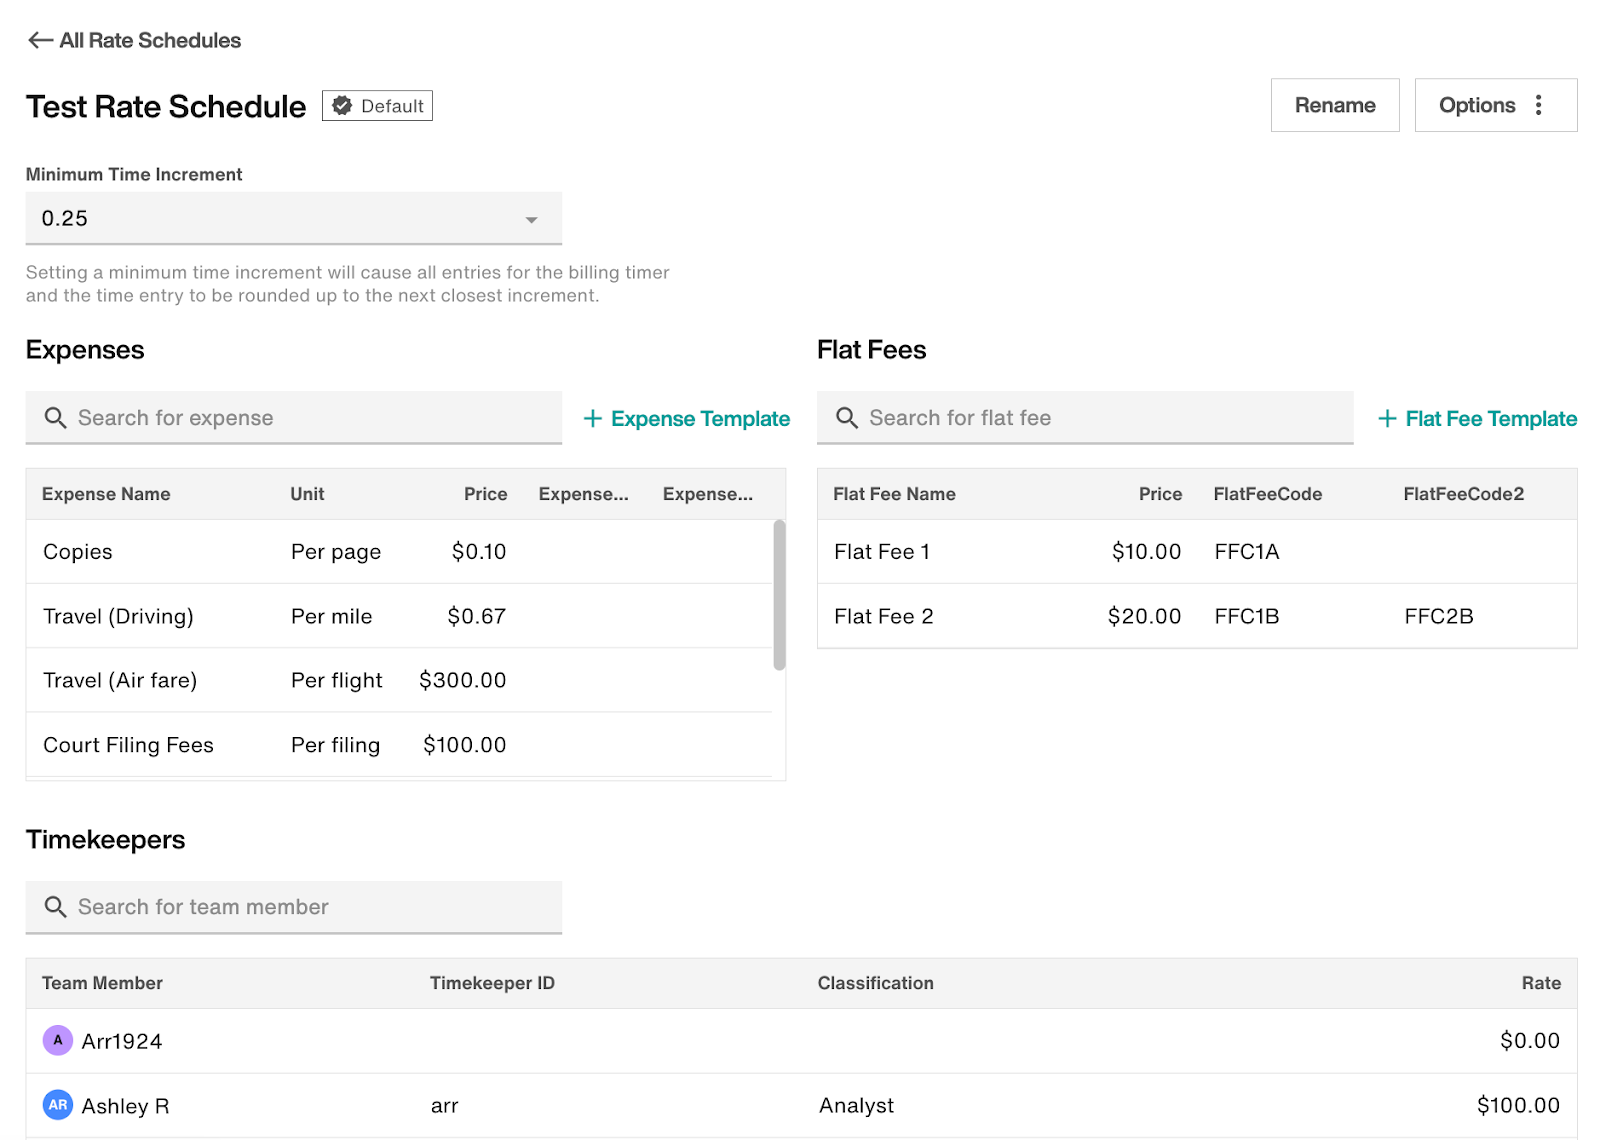This screenshot has width=1600, height=1140.
Task: Add a new Expense Template
Action: pos(687,419)
